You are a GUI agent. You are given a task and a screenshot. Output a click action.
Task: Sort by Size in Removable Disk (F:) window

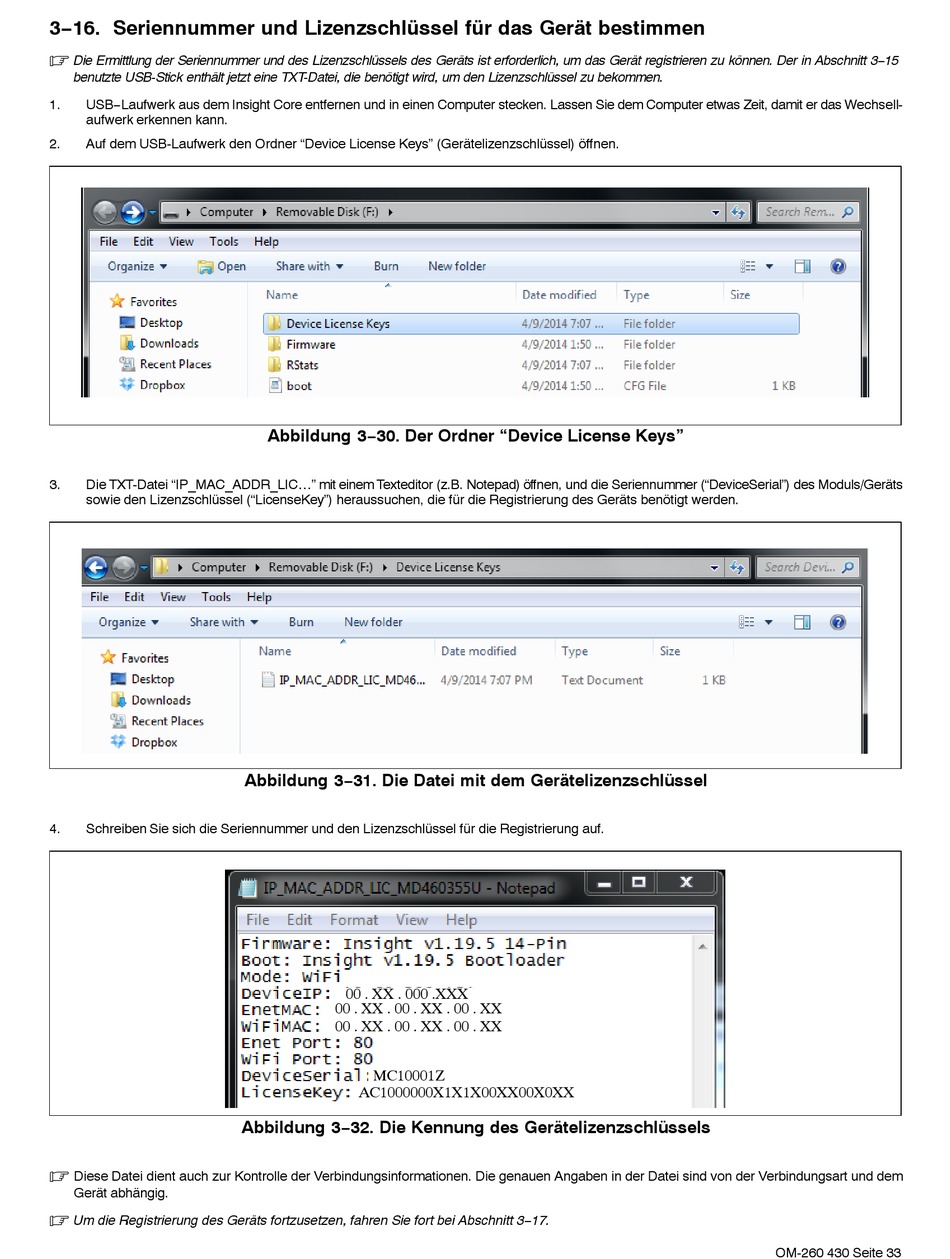click(x=740, y=295)
